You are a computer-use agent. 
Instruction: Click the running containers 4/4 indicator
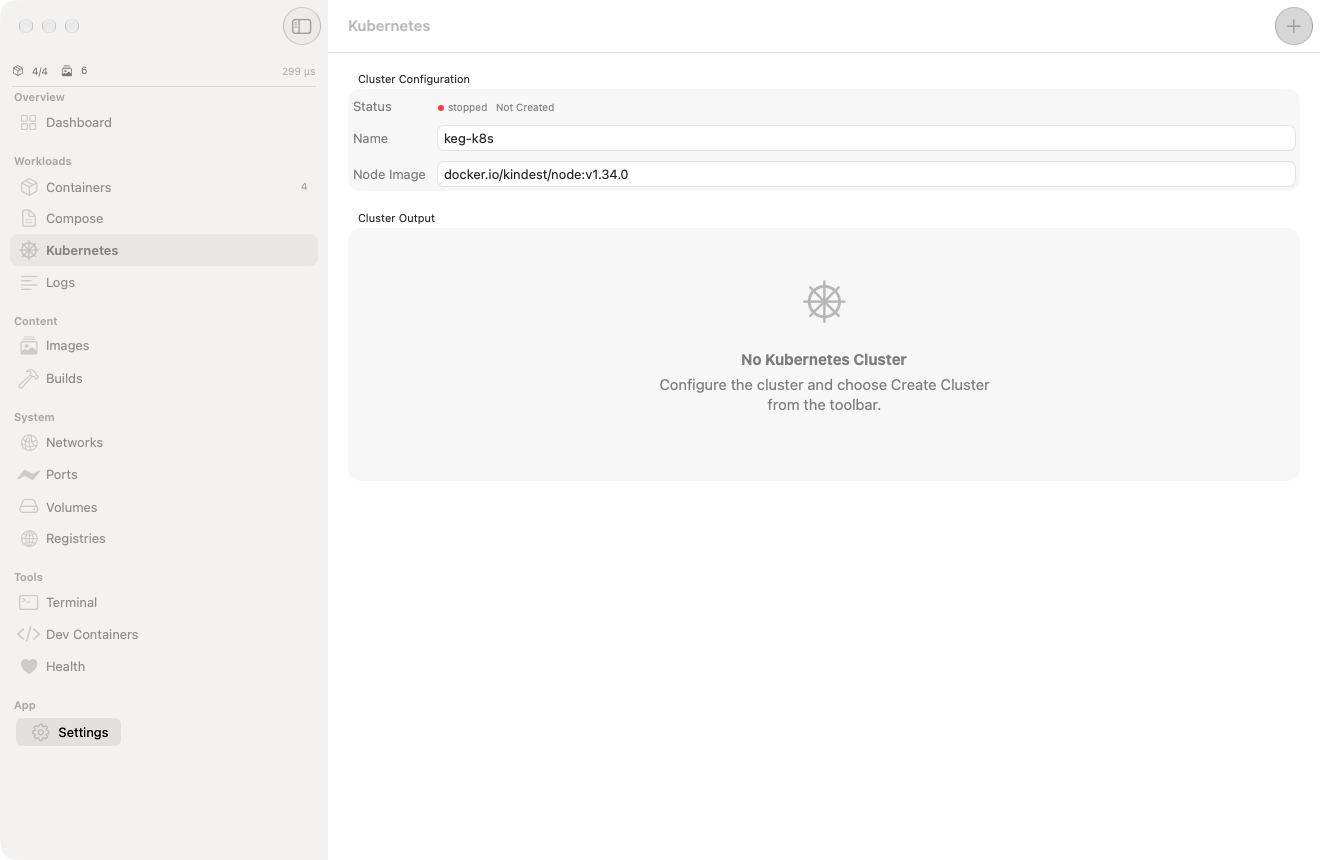pos(30,71)
